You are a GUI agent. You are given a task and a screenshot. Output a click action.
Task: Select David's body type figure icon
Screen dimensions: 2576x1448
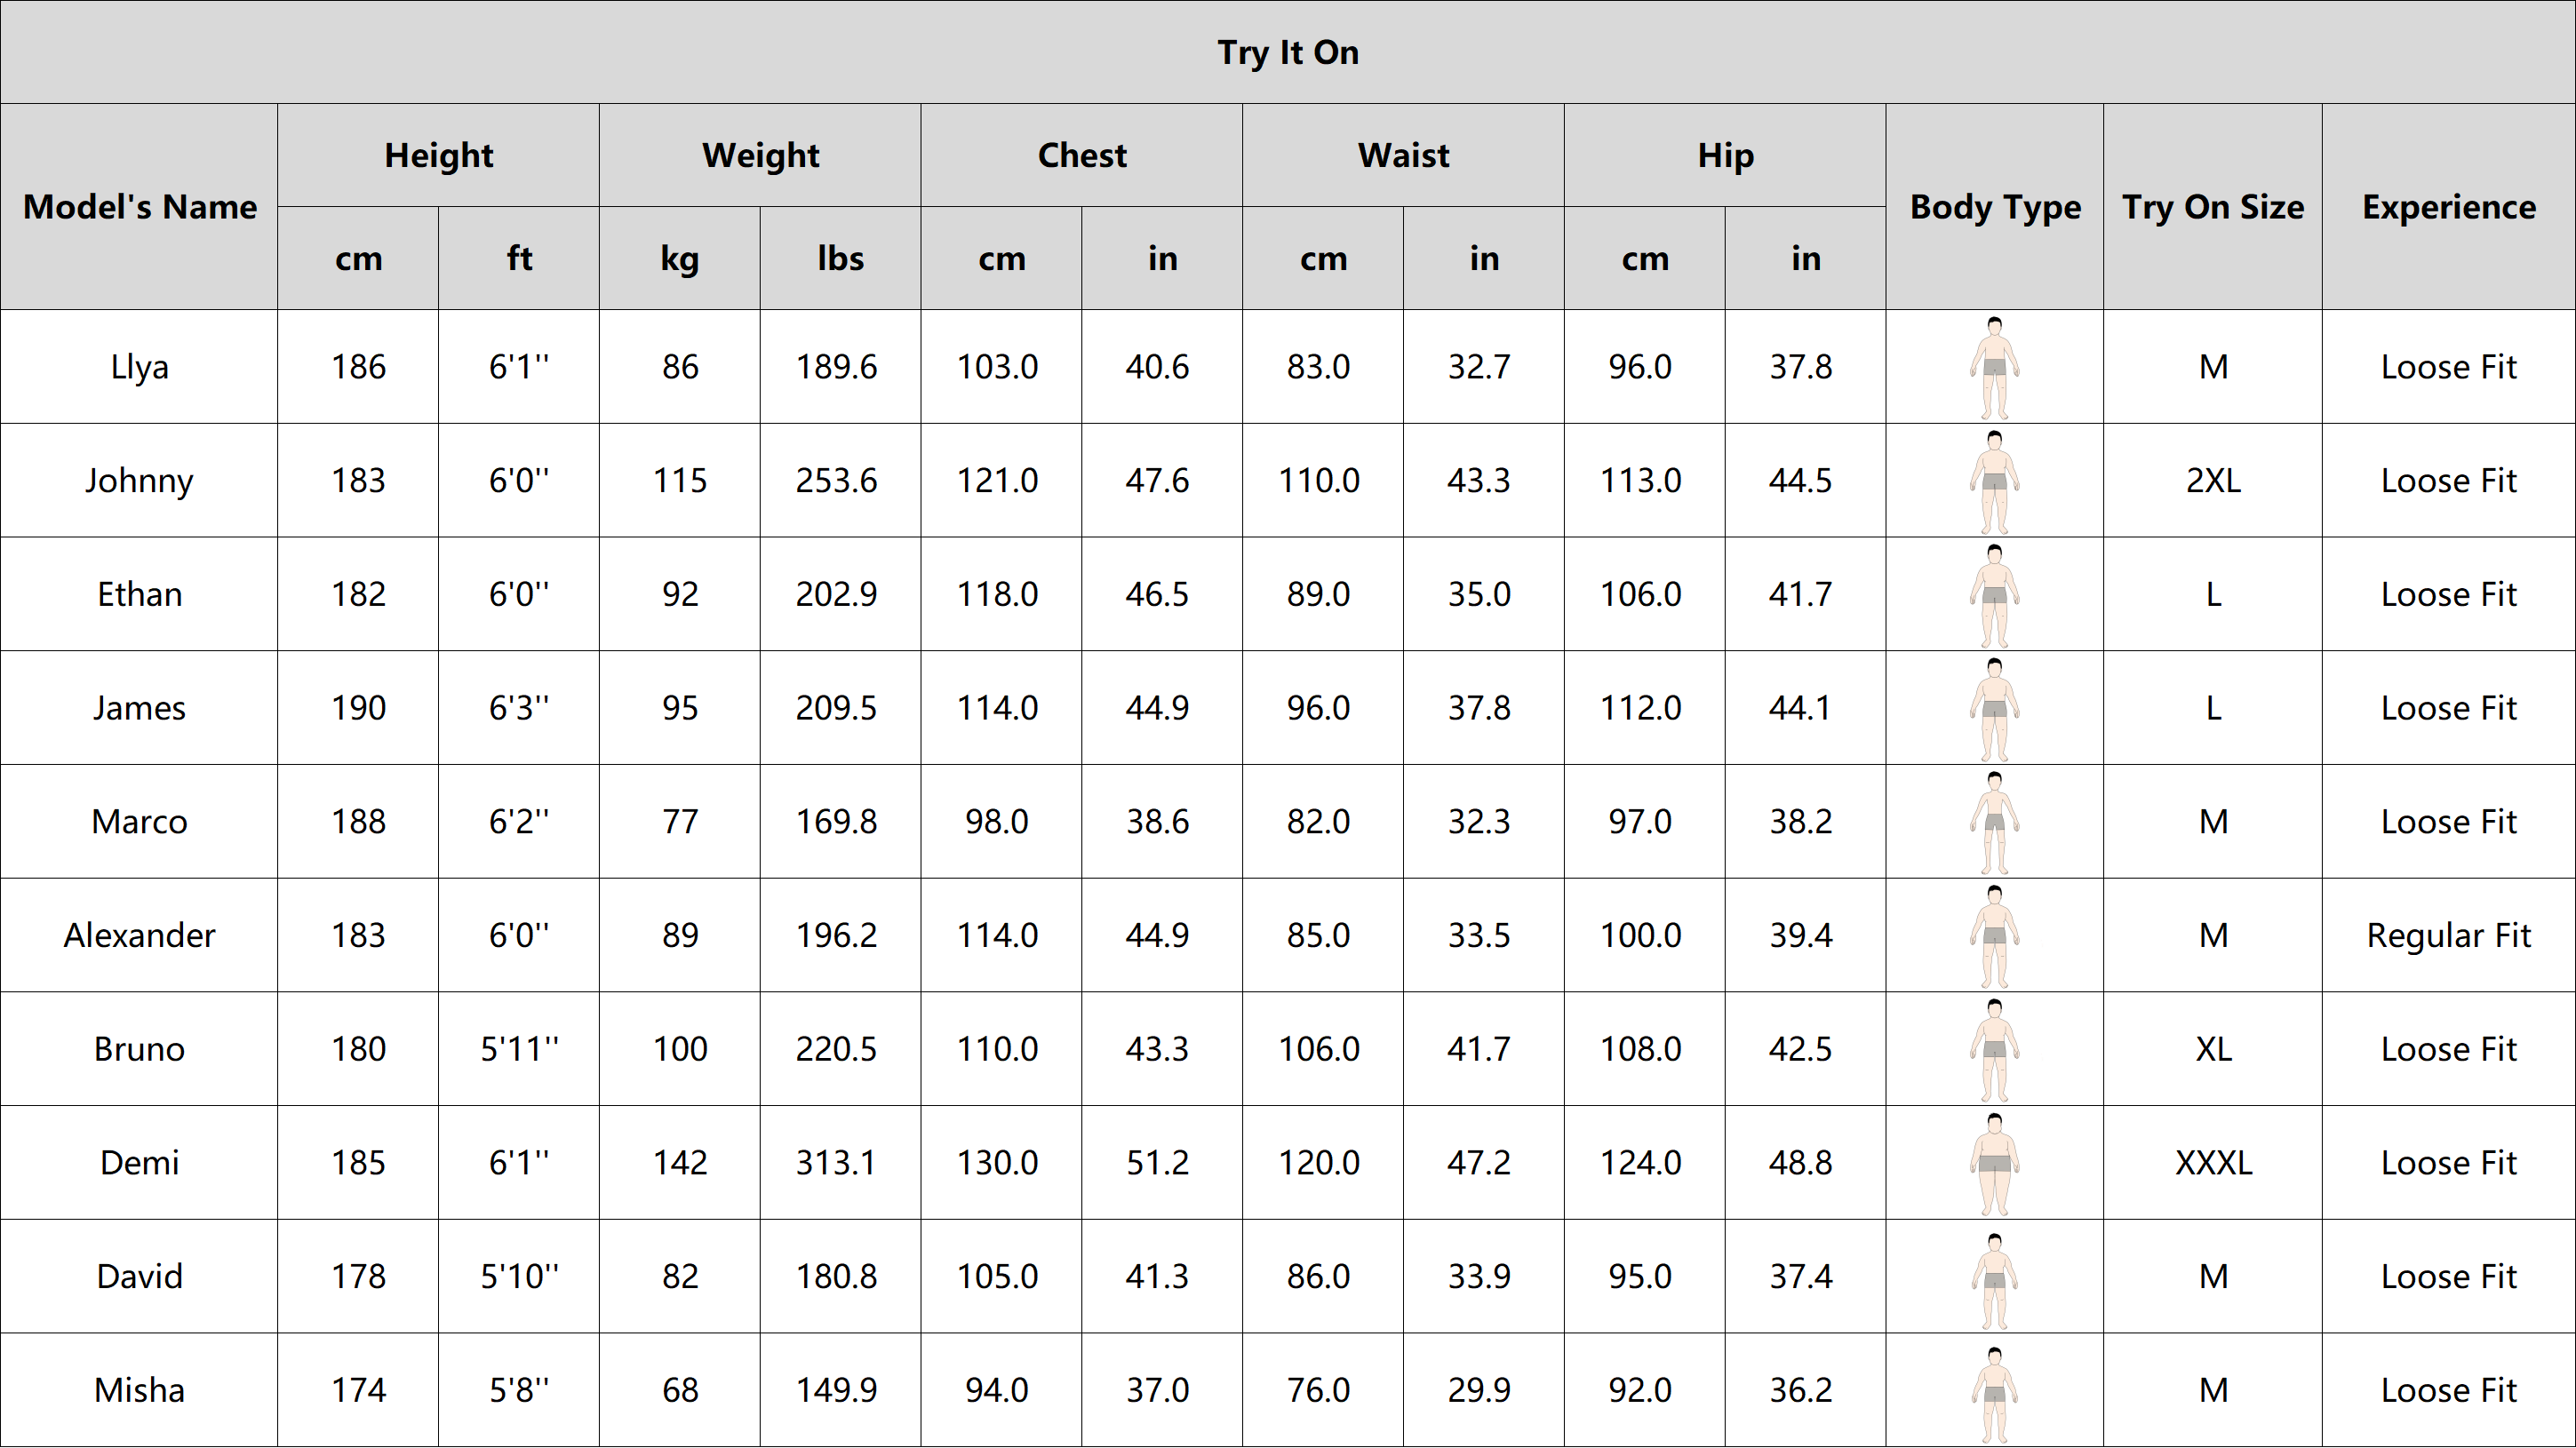tap(1994, 1277)
